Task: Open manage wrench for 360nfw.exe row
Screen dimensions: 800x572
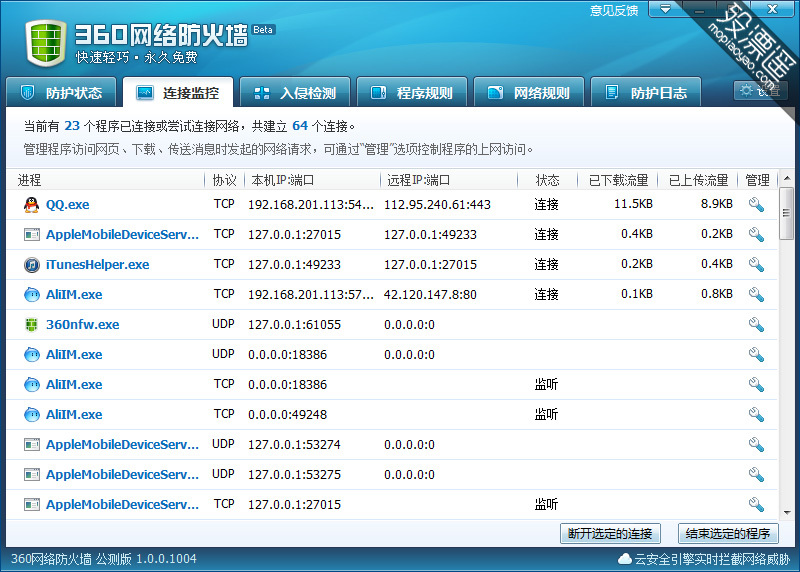Action: point(756,325)
